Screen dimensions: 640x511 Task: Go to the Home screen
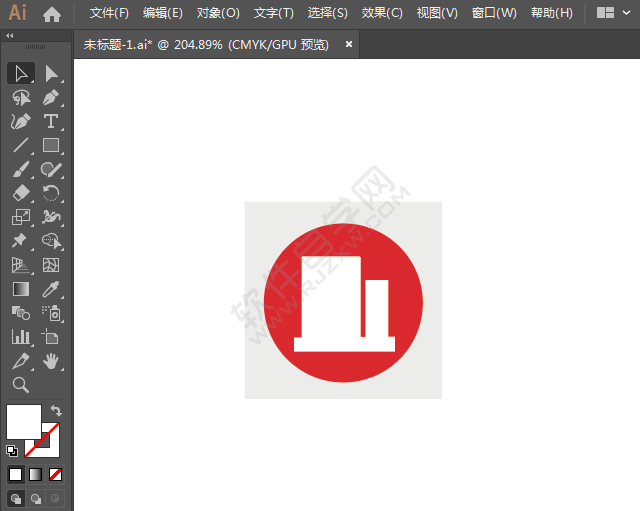tap(52, 14)
